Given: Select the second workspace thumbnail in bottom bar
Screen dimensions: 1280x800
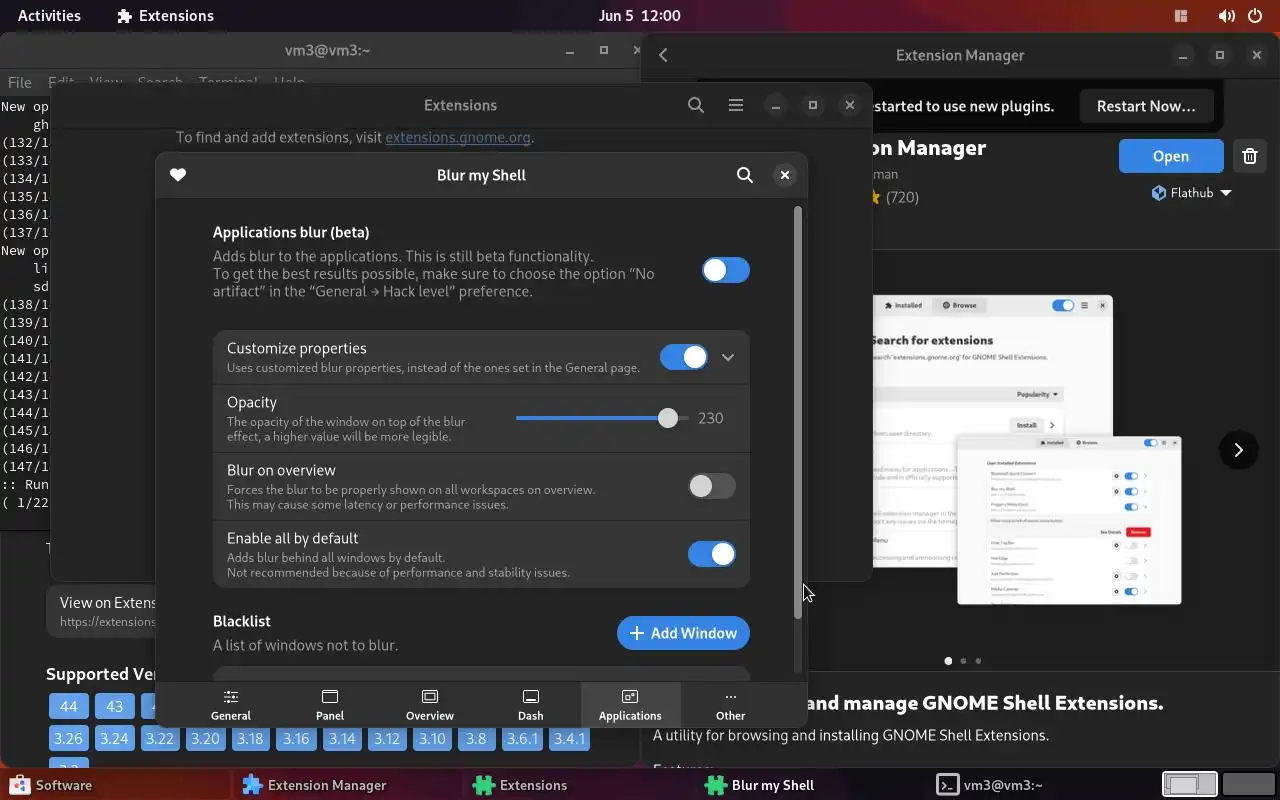Looking at the screenshot, I should pos(1248,785).
